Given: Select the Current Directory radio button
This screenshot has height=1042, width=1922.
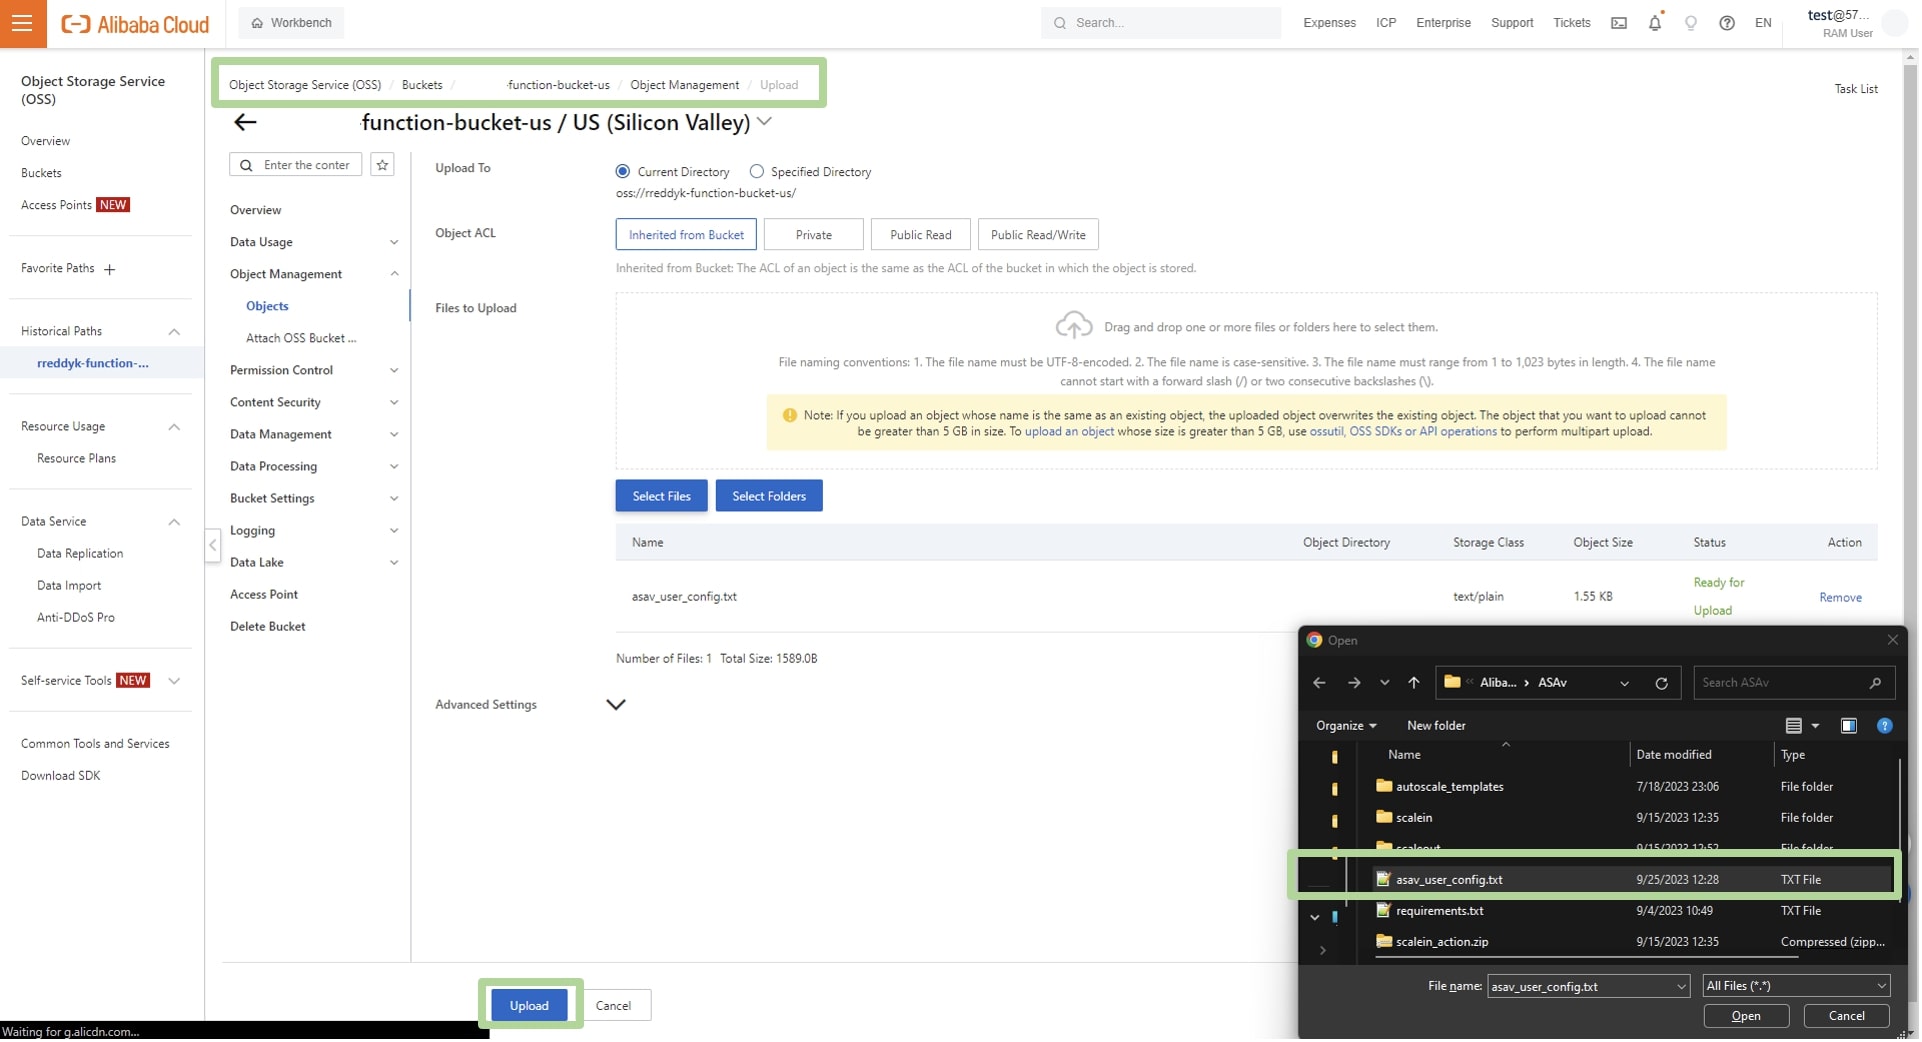Looking at the screenshot, I should [622, 171].
